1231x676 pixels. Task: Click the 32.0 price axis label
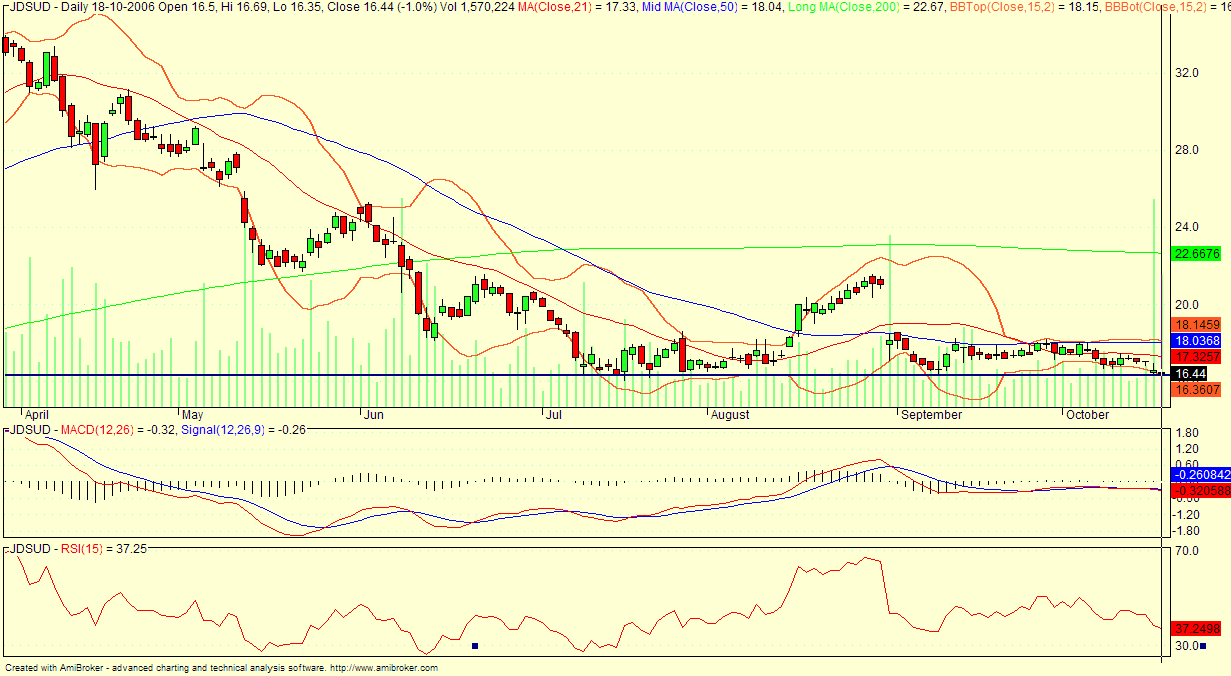pos(1188,73)
